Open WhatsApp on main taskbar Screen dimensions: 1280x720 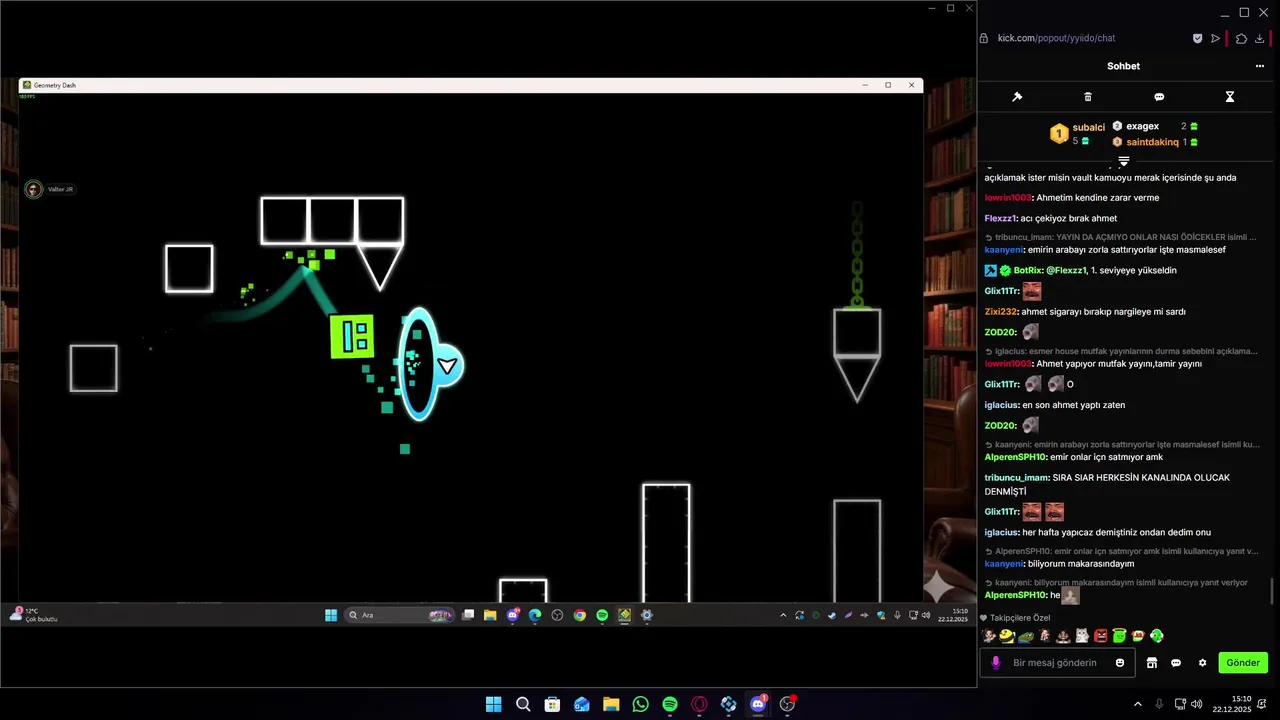(641, 704)
